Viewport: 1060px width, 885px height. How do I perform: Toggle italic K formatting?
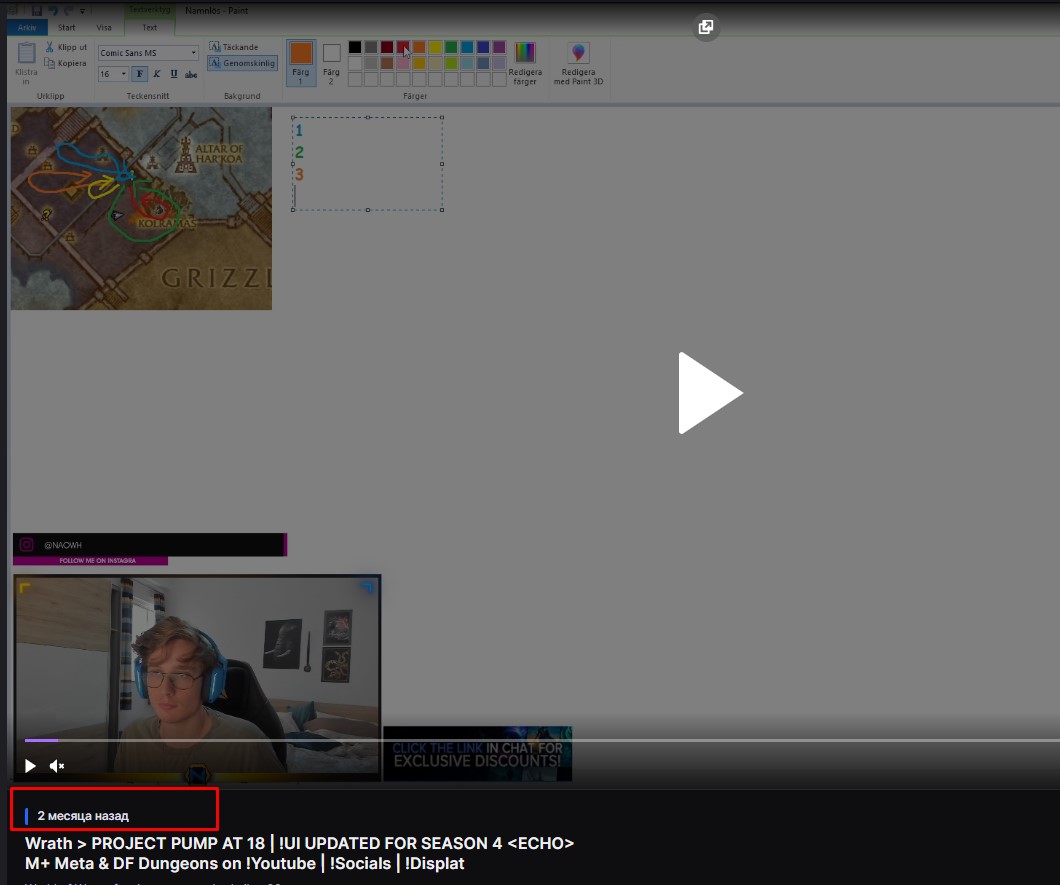157,74
